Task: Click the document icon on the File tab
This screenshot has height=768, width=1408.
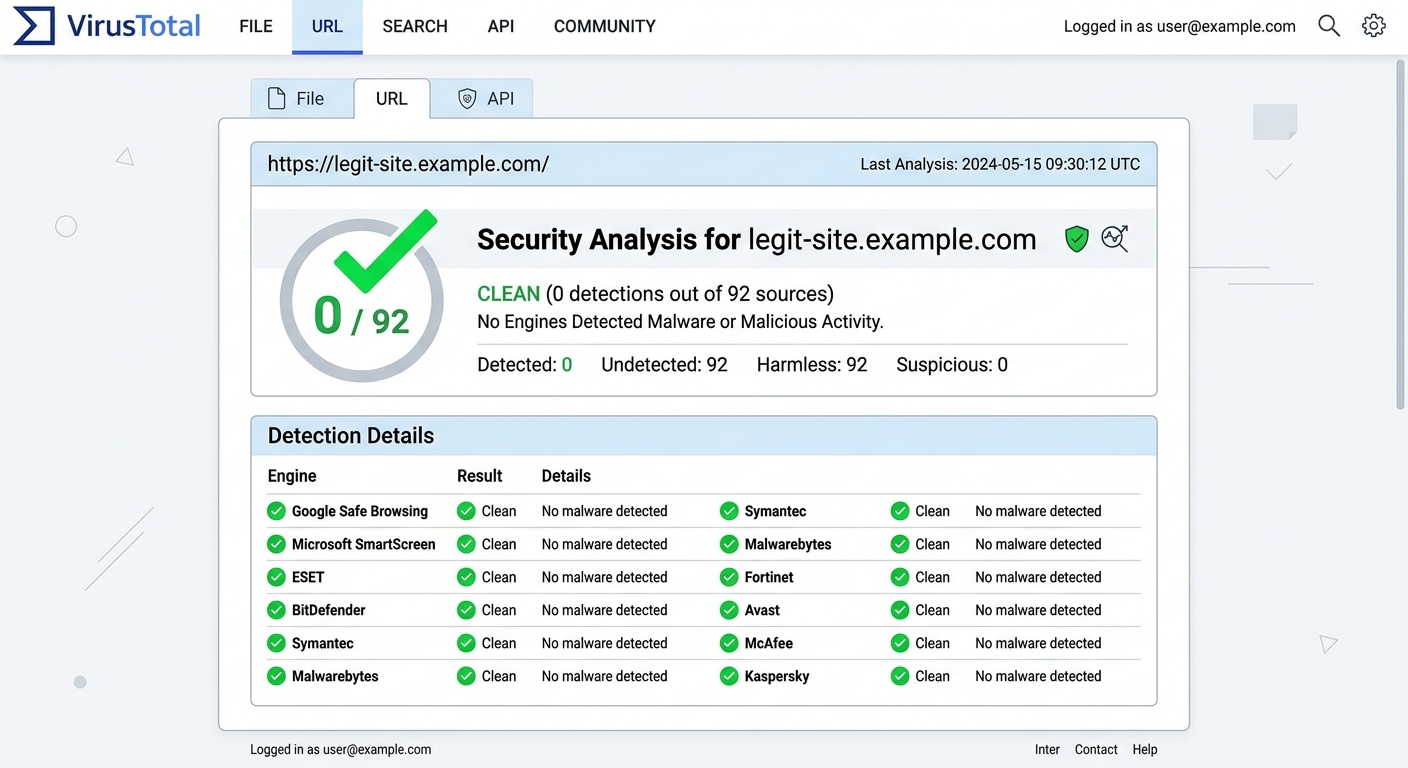Action: pyautogui.click(x=276, y=98)
